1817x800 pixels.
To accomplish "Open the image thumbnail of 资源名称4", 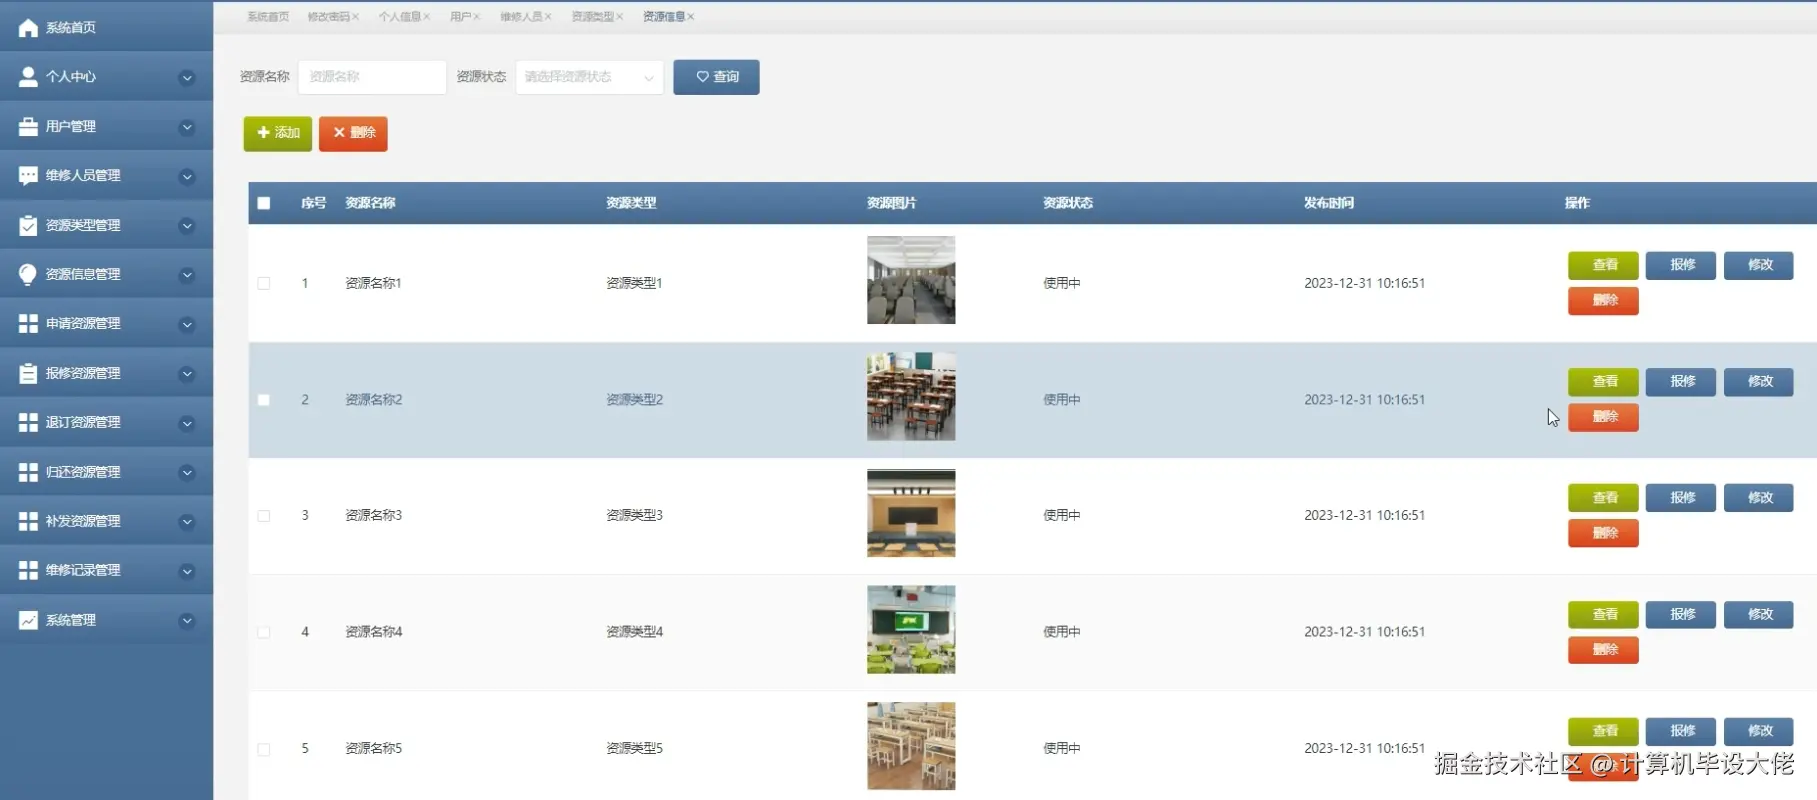I will (911, 630).
